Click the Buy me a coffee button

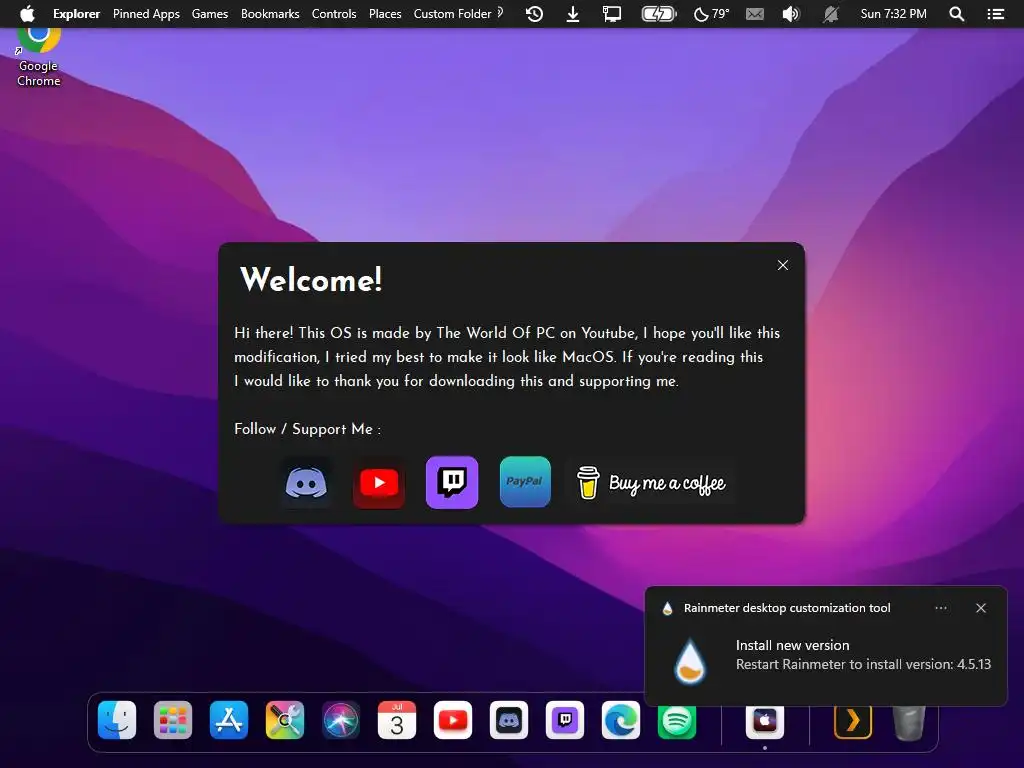[651, 483]
